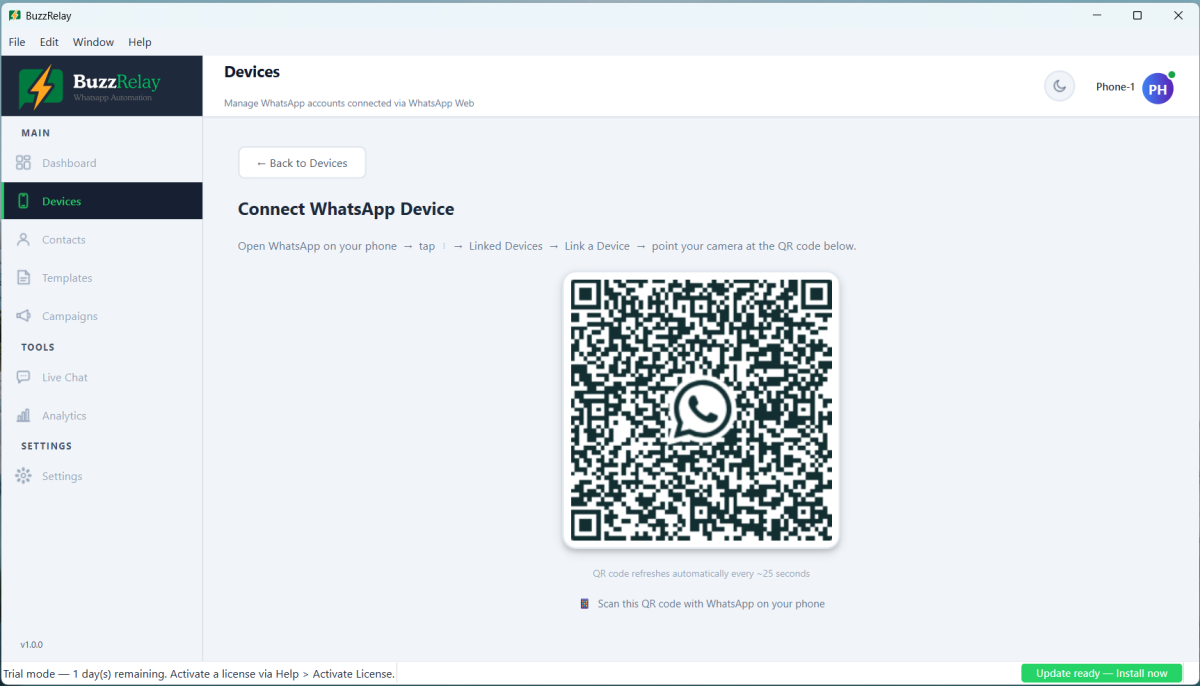The image size is (1200, 686).
Task: Open the Edit menu
Action: [49, 42]
